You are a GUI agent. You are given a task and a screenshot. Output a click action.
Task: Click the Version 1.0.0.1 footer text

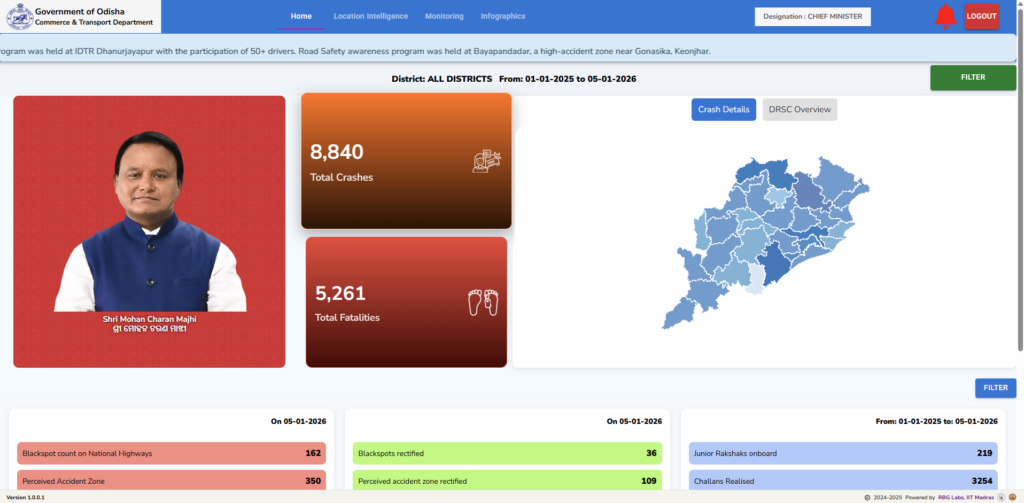(x=25, y=498)
